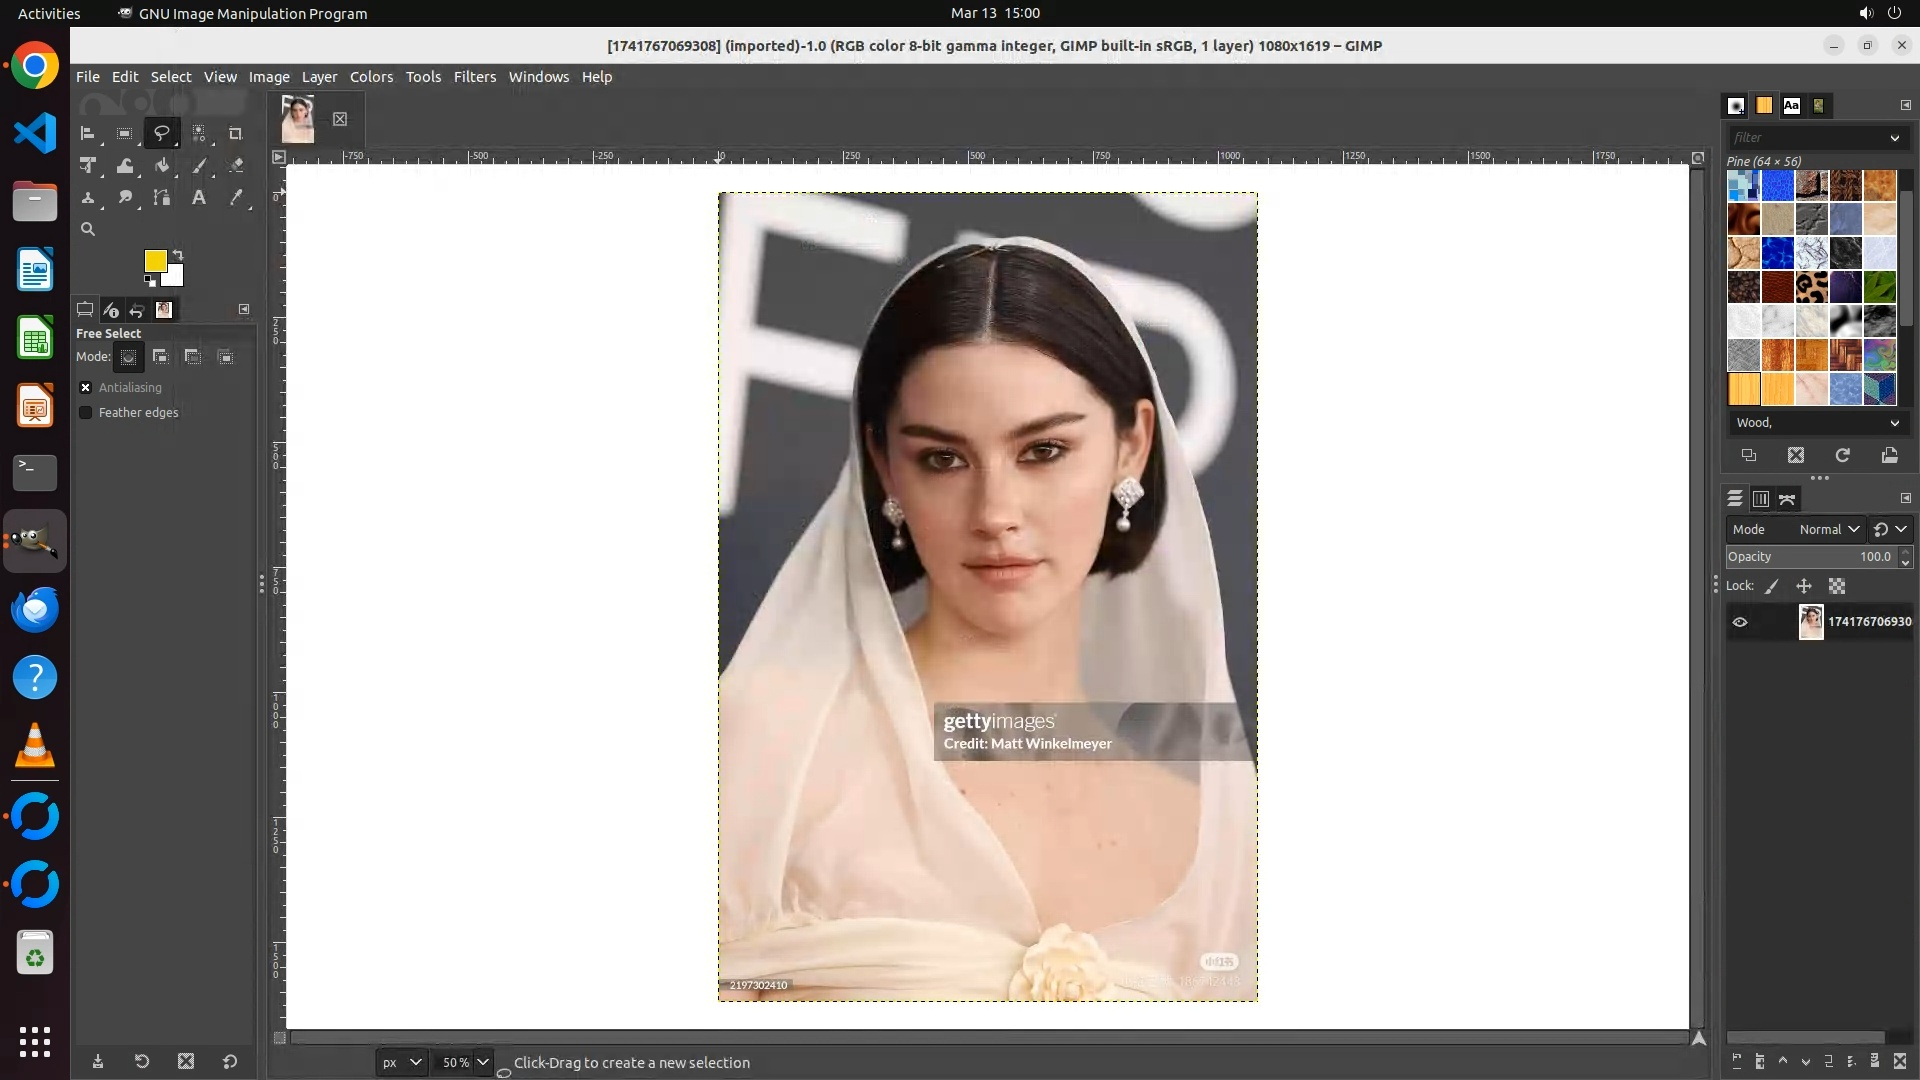Disable the Antialiasing checkbox
Image resolution: width=1920 pixels, height=1080 pixels.
pos(86,388)
